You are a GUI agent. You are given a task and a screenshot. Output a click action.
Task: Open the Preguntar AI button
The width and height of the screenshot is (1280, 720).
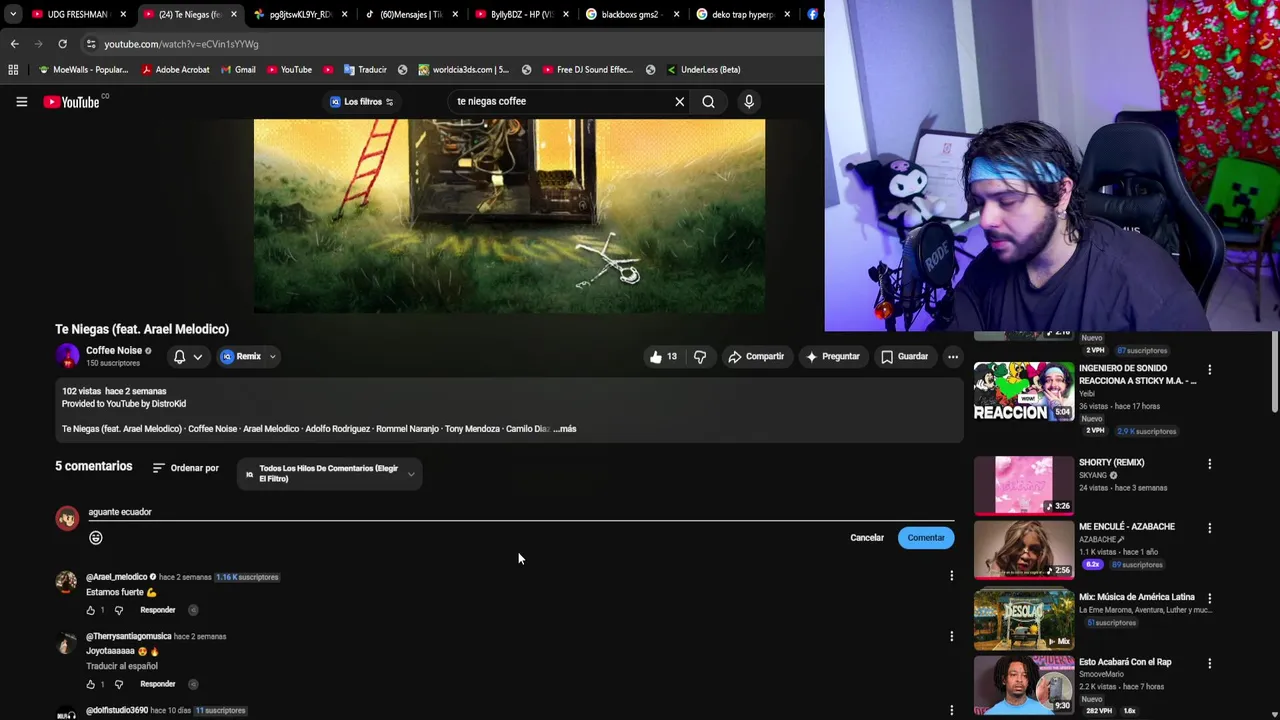click(833, 356)
